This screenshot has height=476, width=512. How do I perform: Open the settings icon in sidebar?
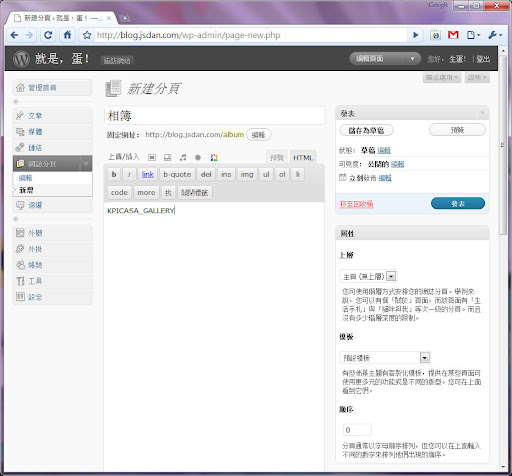[20, 297]
